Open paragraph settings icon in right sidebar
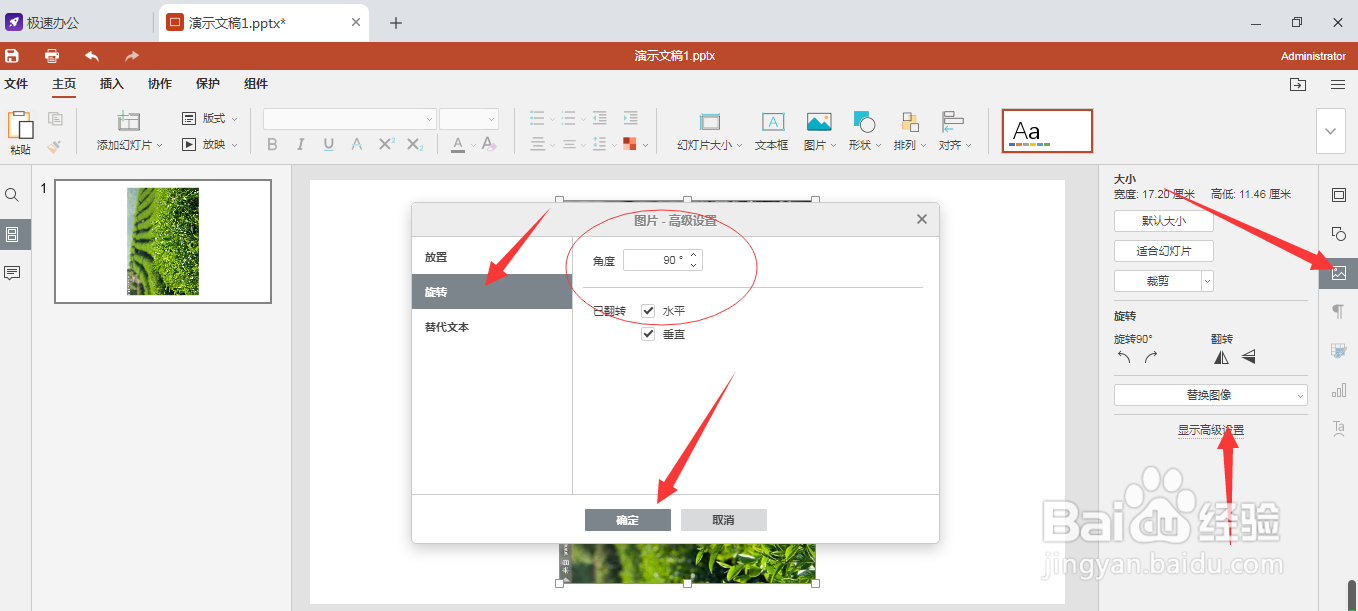 point(1339,312)
